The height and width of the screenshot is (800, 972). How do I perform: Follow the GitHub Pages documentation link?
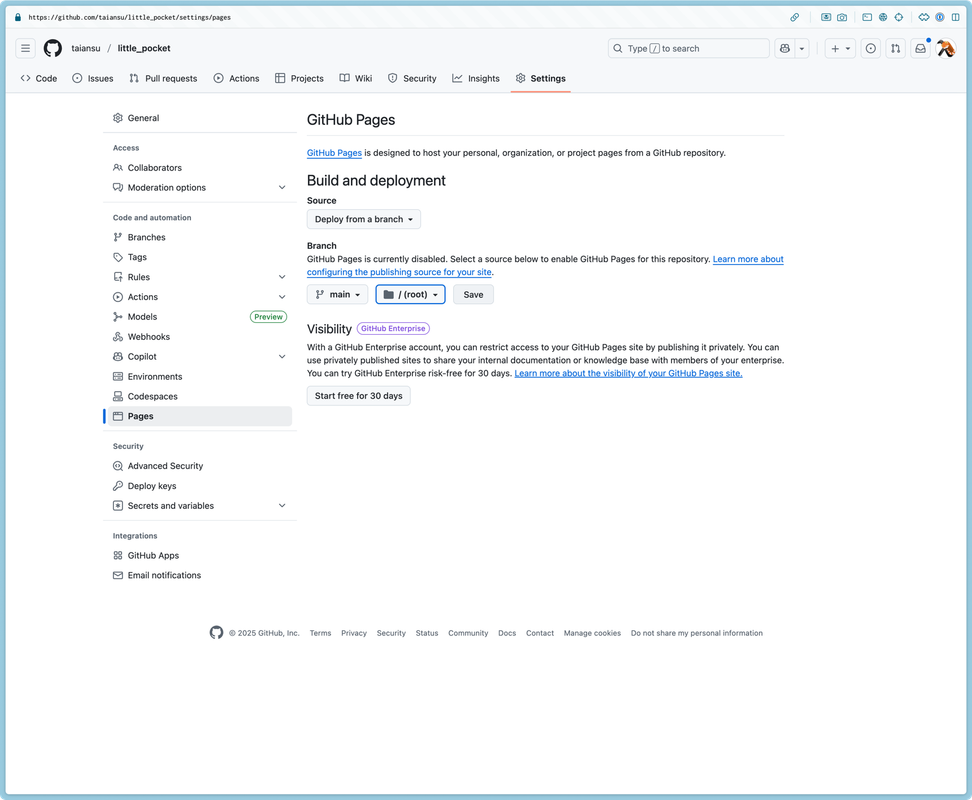pos(334,153)
